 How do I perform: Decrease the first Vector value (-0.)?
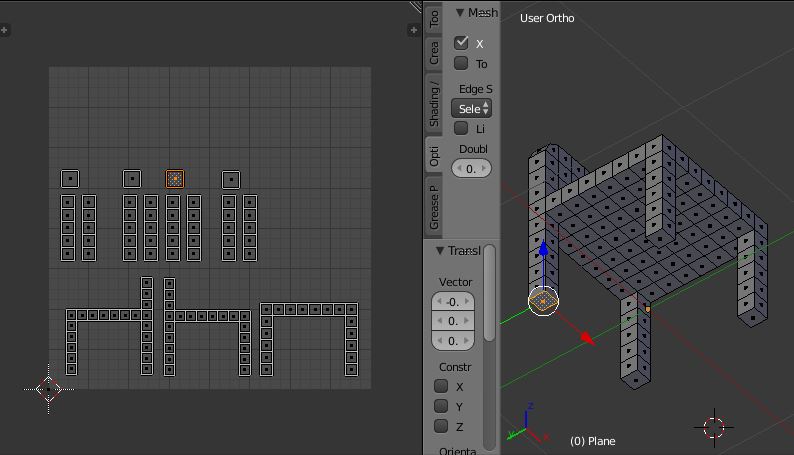(x=439, y=302)
